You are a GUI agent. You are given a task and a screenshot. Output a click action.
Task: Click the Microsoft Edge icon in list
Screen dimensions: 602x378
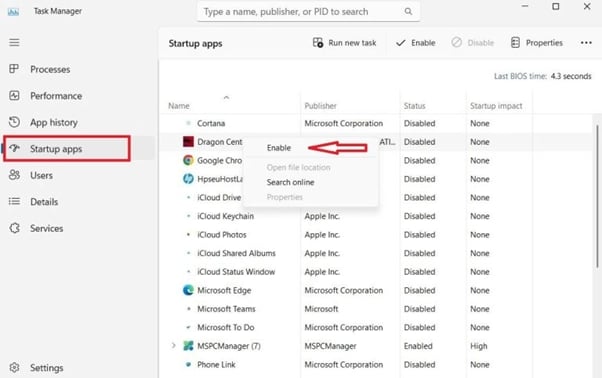(x=188, y=290)
